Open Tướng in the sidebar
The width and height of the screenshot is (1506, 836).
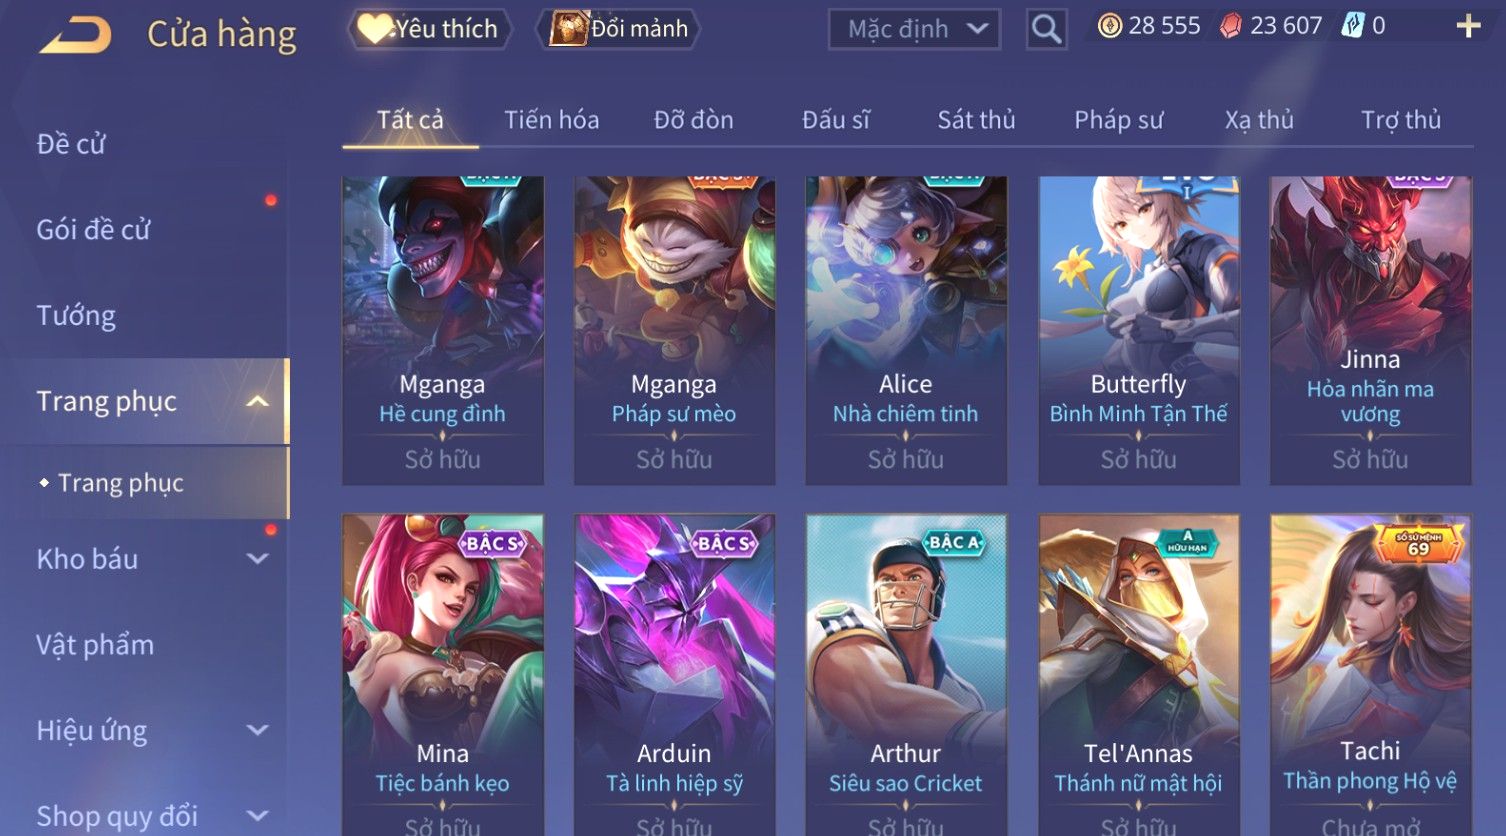76,316
